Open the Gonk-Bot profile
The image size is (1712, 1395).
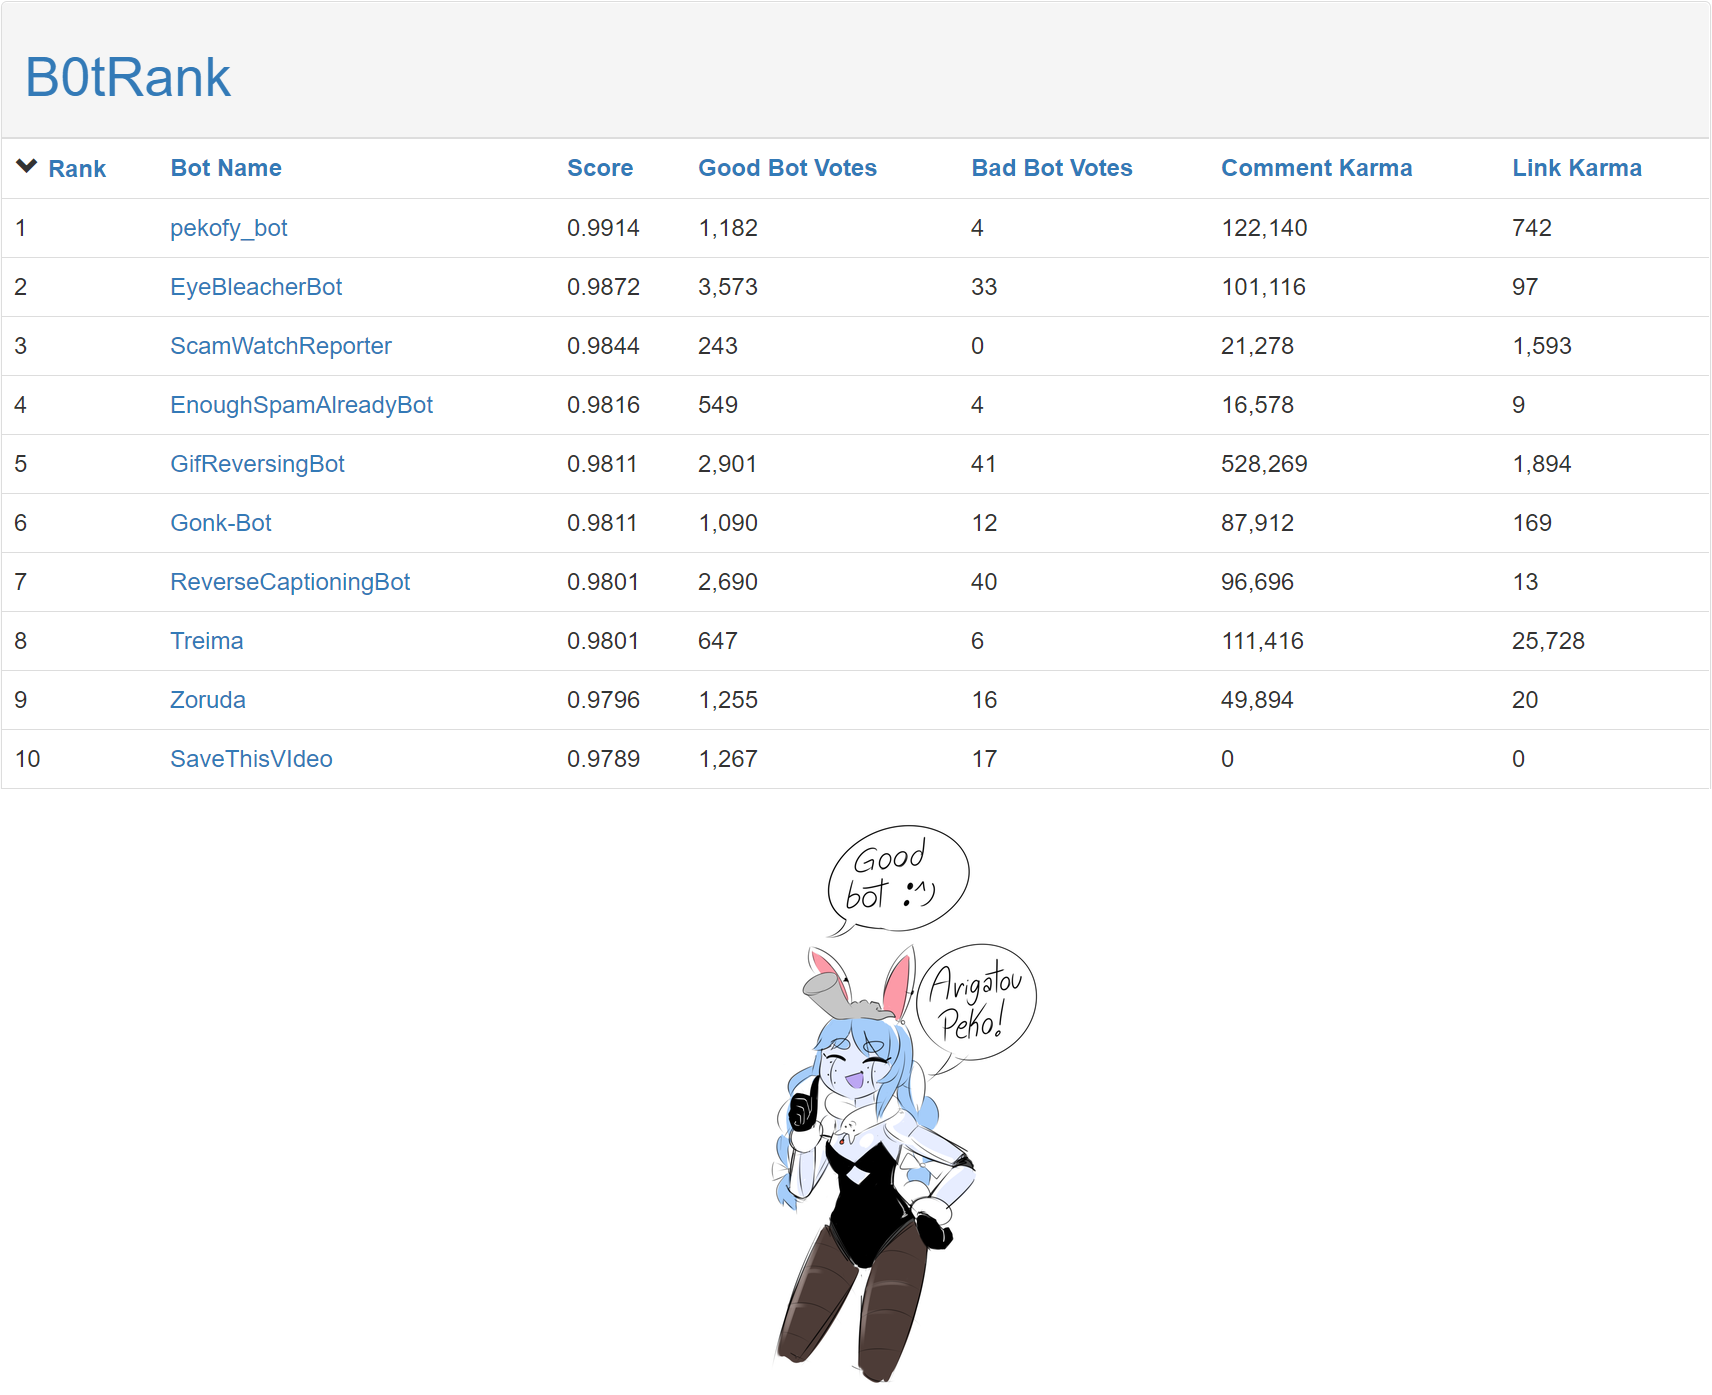220,523
